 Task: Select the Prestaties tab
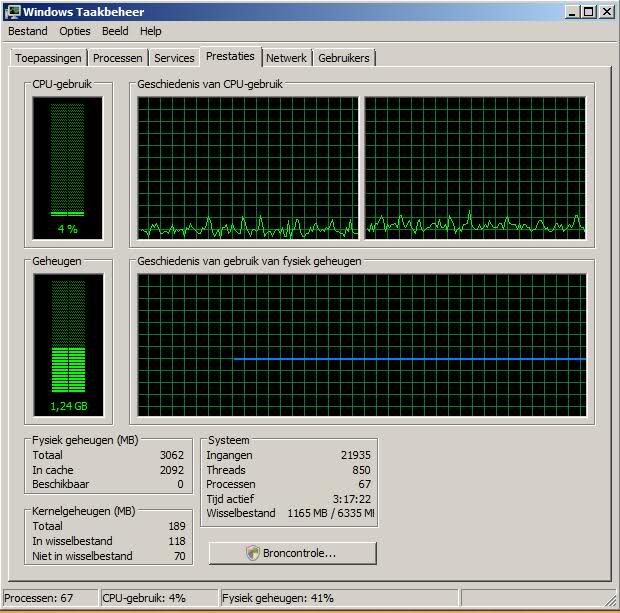point(230,56)
